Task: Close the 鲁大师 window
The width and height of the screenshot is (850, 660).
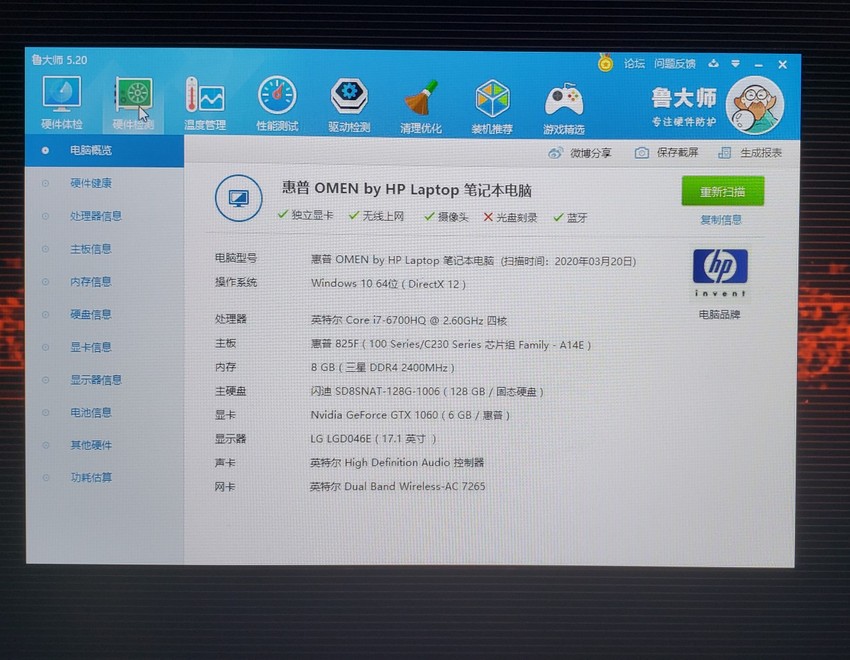Action: pos(782,64)
